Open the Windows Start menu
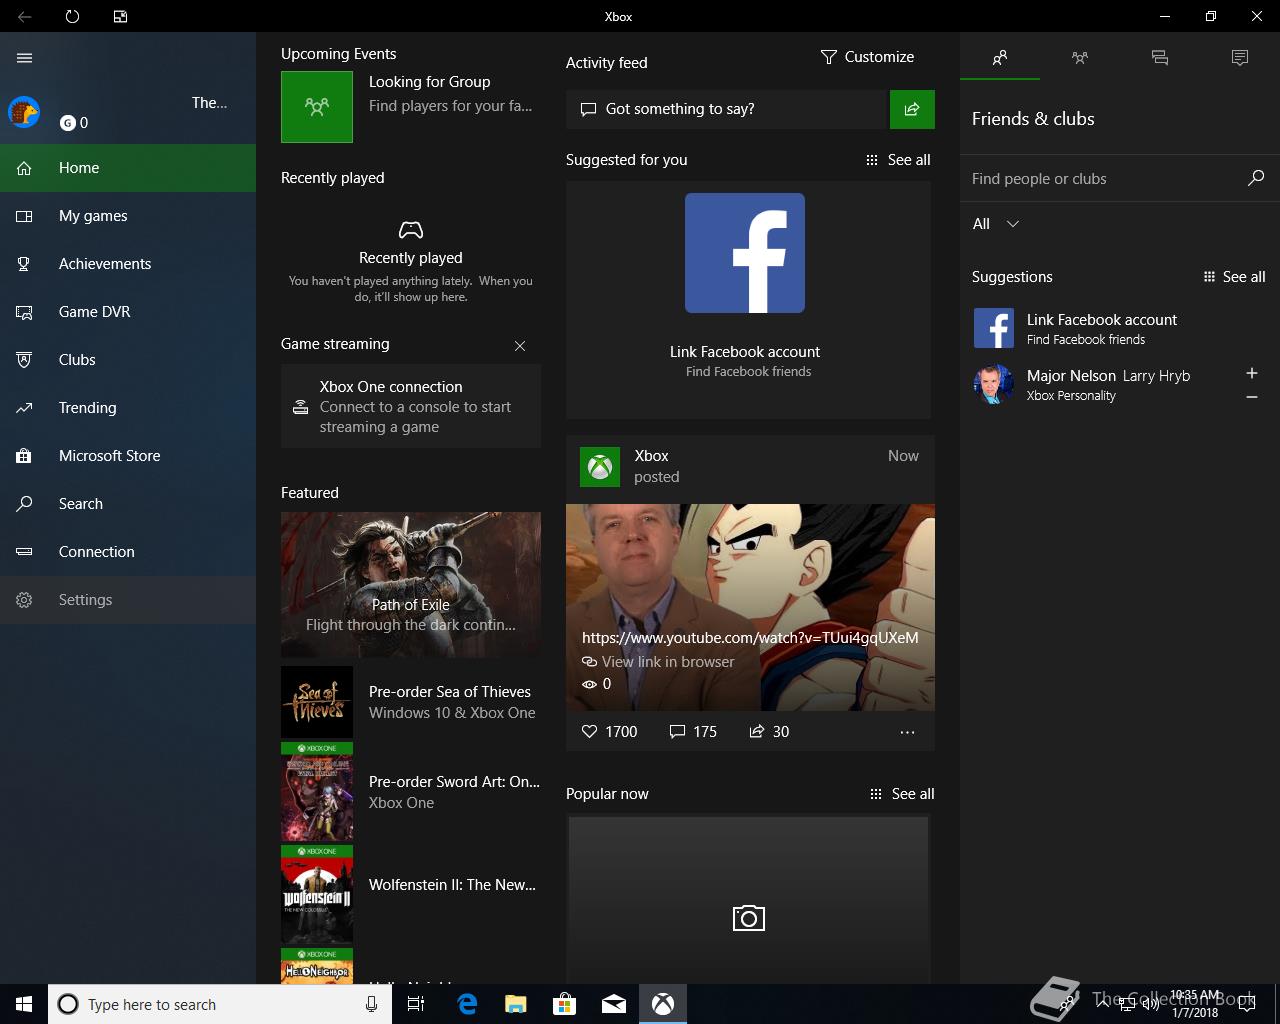Viewport: 1280px width, 1024px height. click(x=24, y=1004)
